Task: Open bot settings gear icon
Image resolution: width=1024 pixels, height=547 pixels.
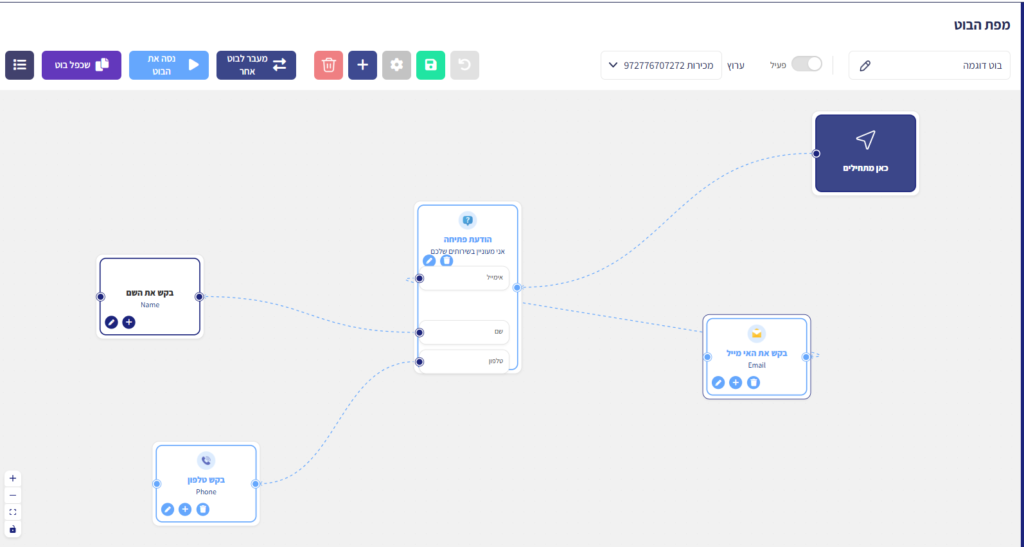Action: pos(396,65)
